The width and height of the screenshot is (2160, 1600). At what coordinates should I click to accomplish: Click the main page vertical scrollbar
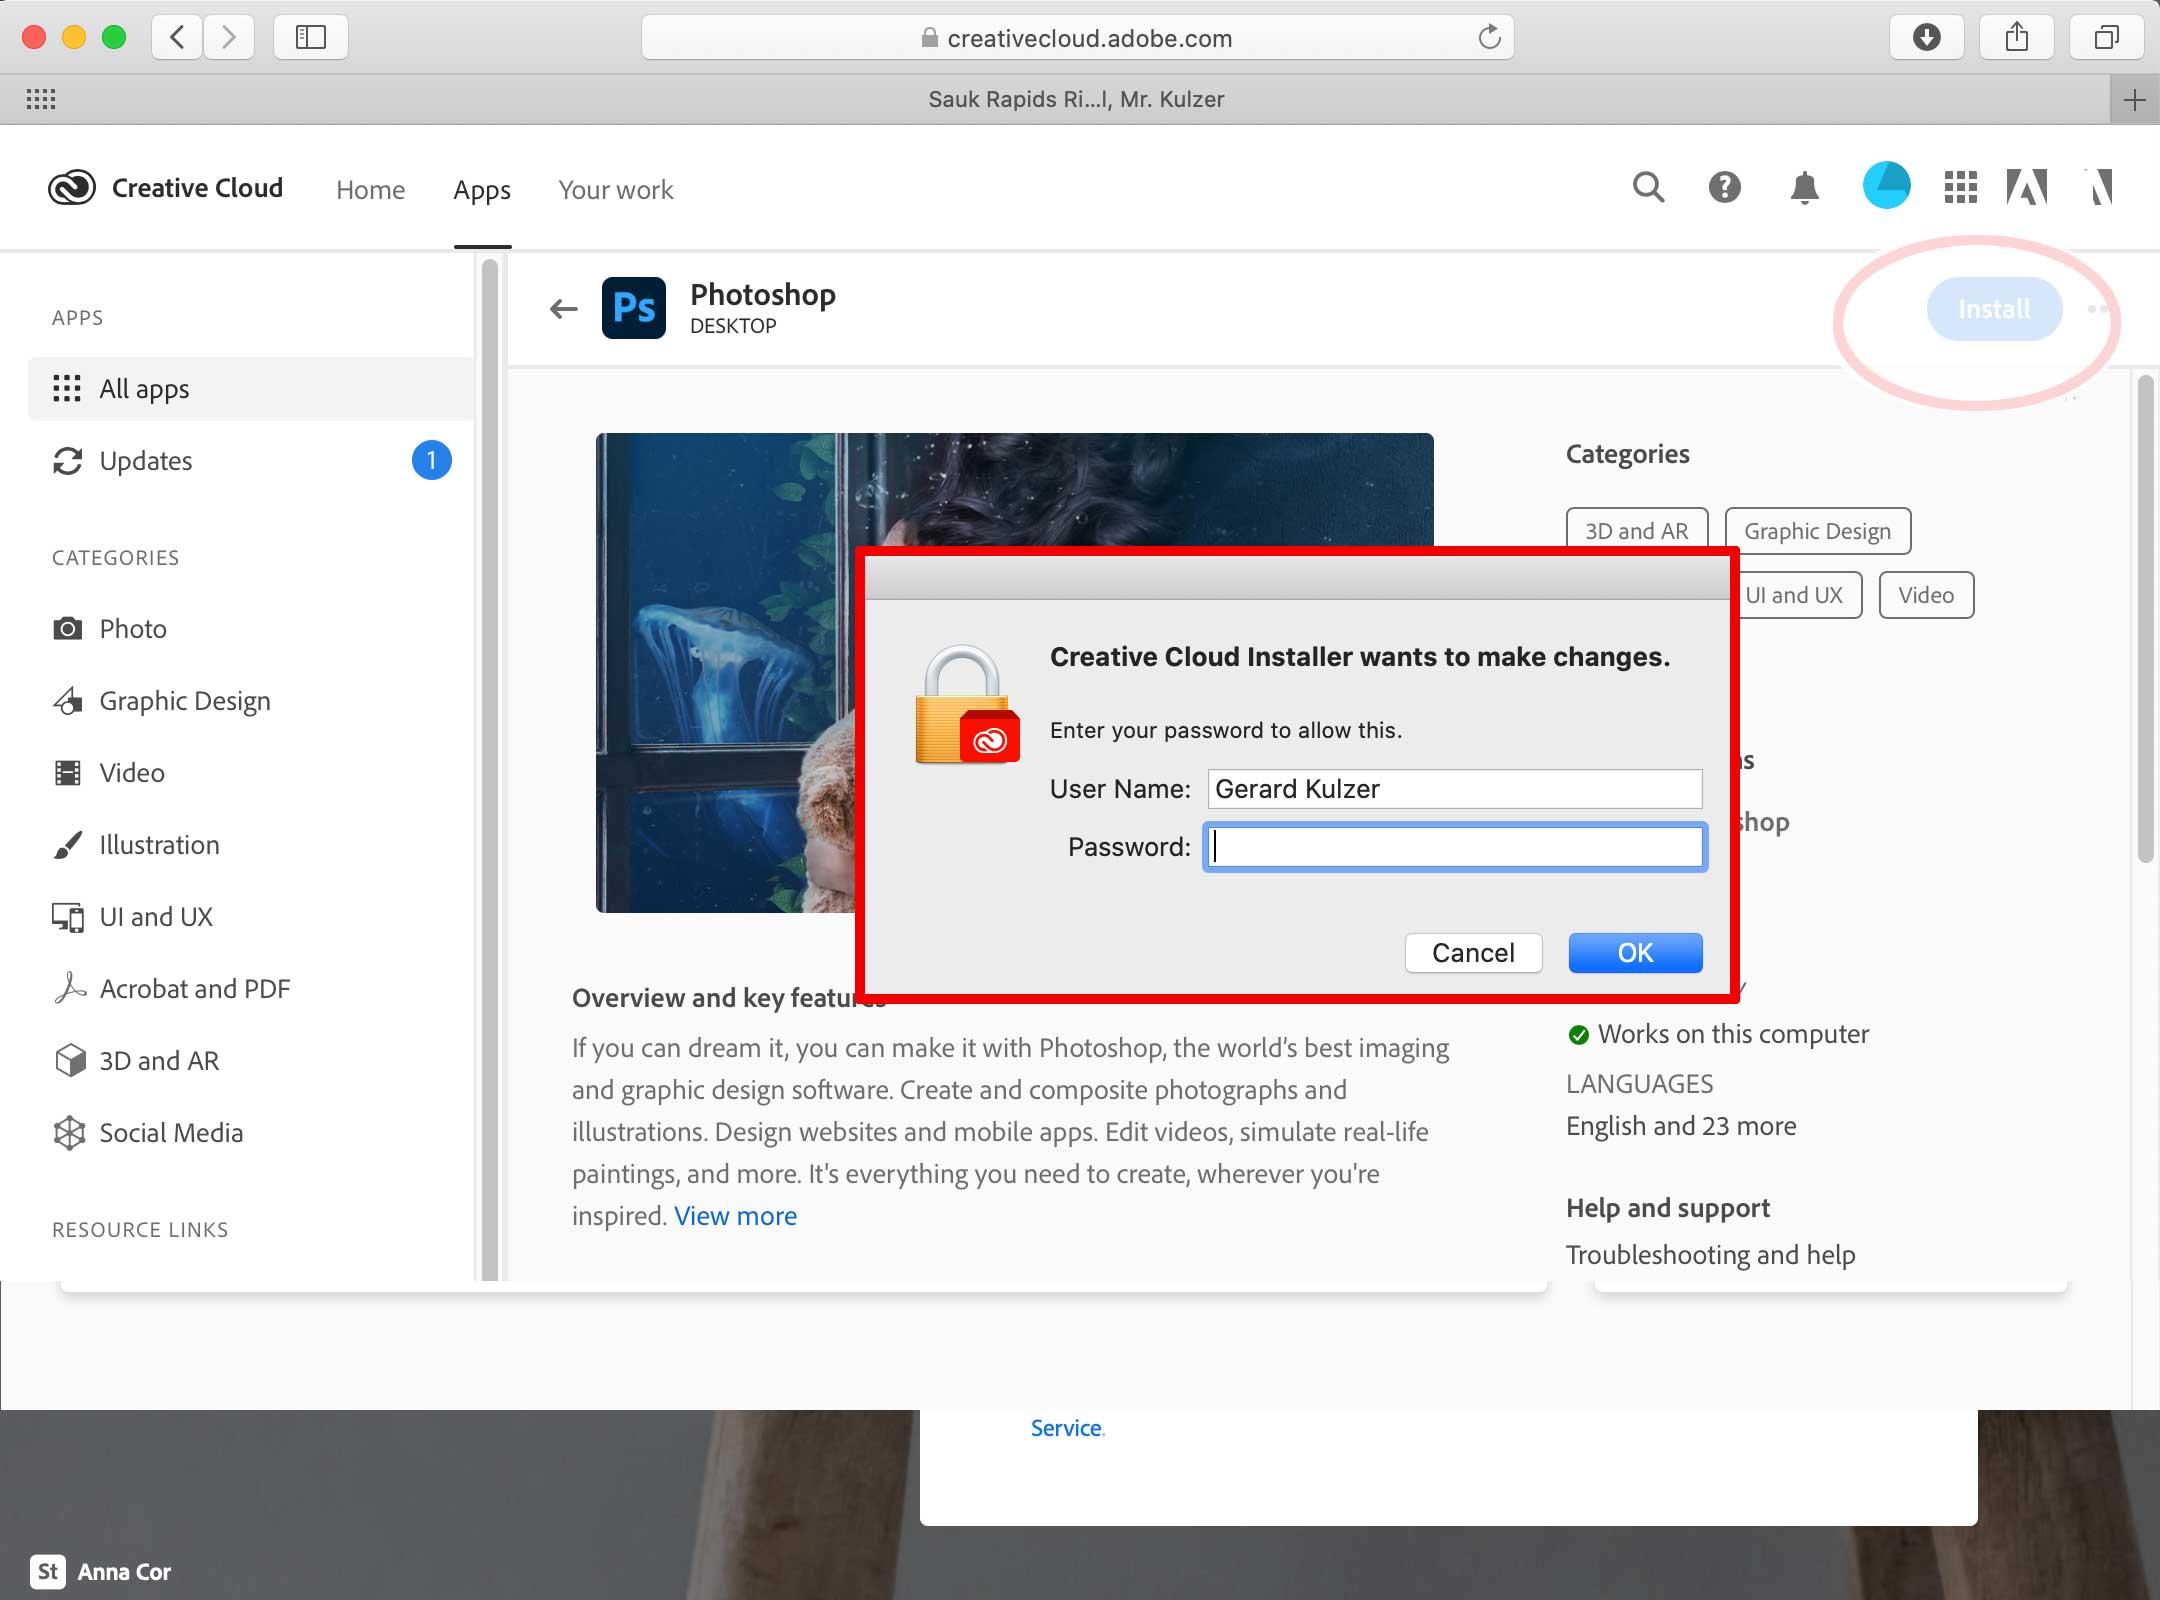[x=2145, y=618]
